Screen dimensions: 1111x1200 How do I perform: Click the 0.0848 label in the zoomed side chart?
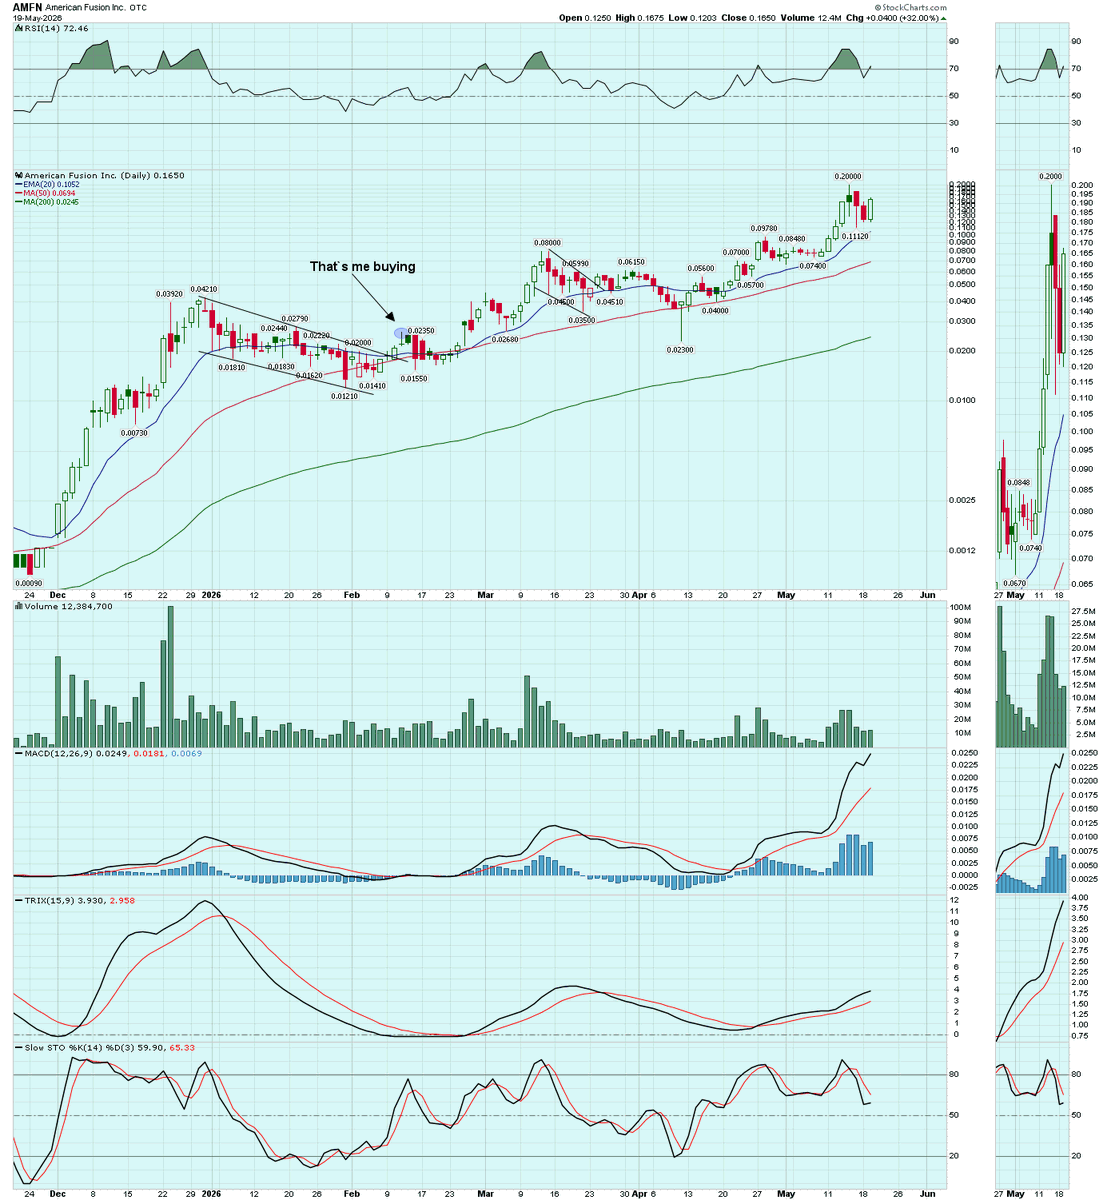click(1019, 483)
